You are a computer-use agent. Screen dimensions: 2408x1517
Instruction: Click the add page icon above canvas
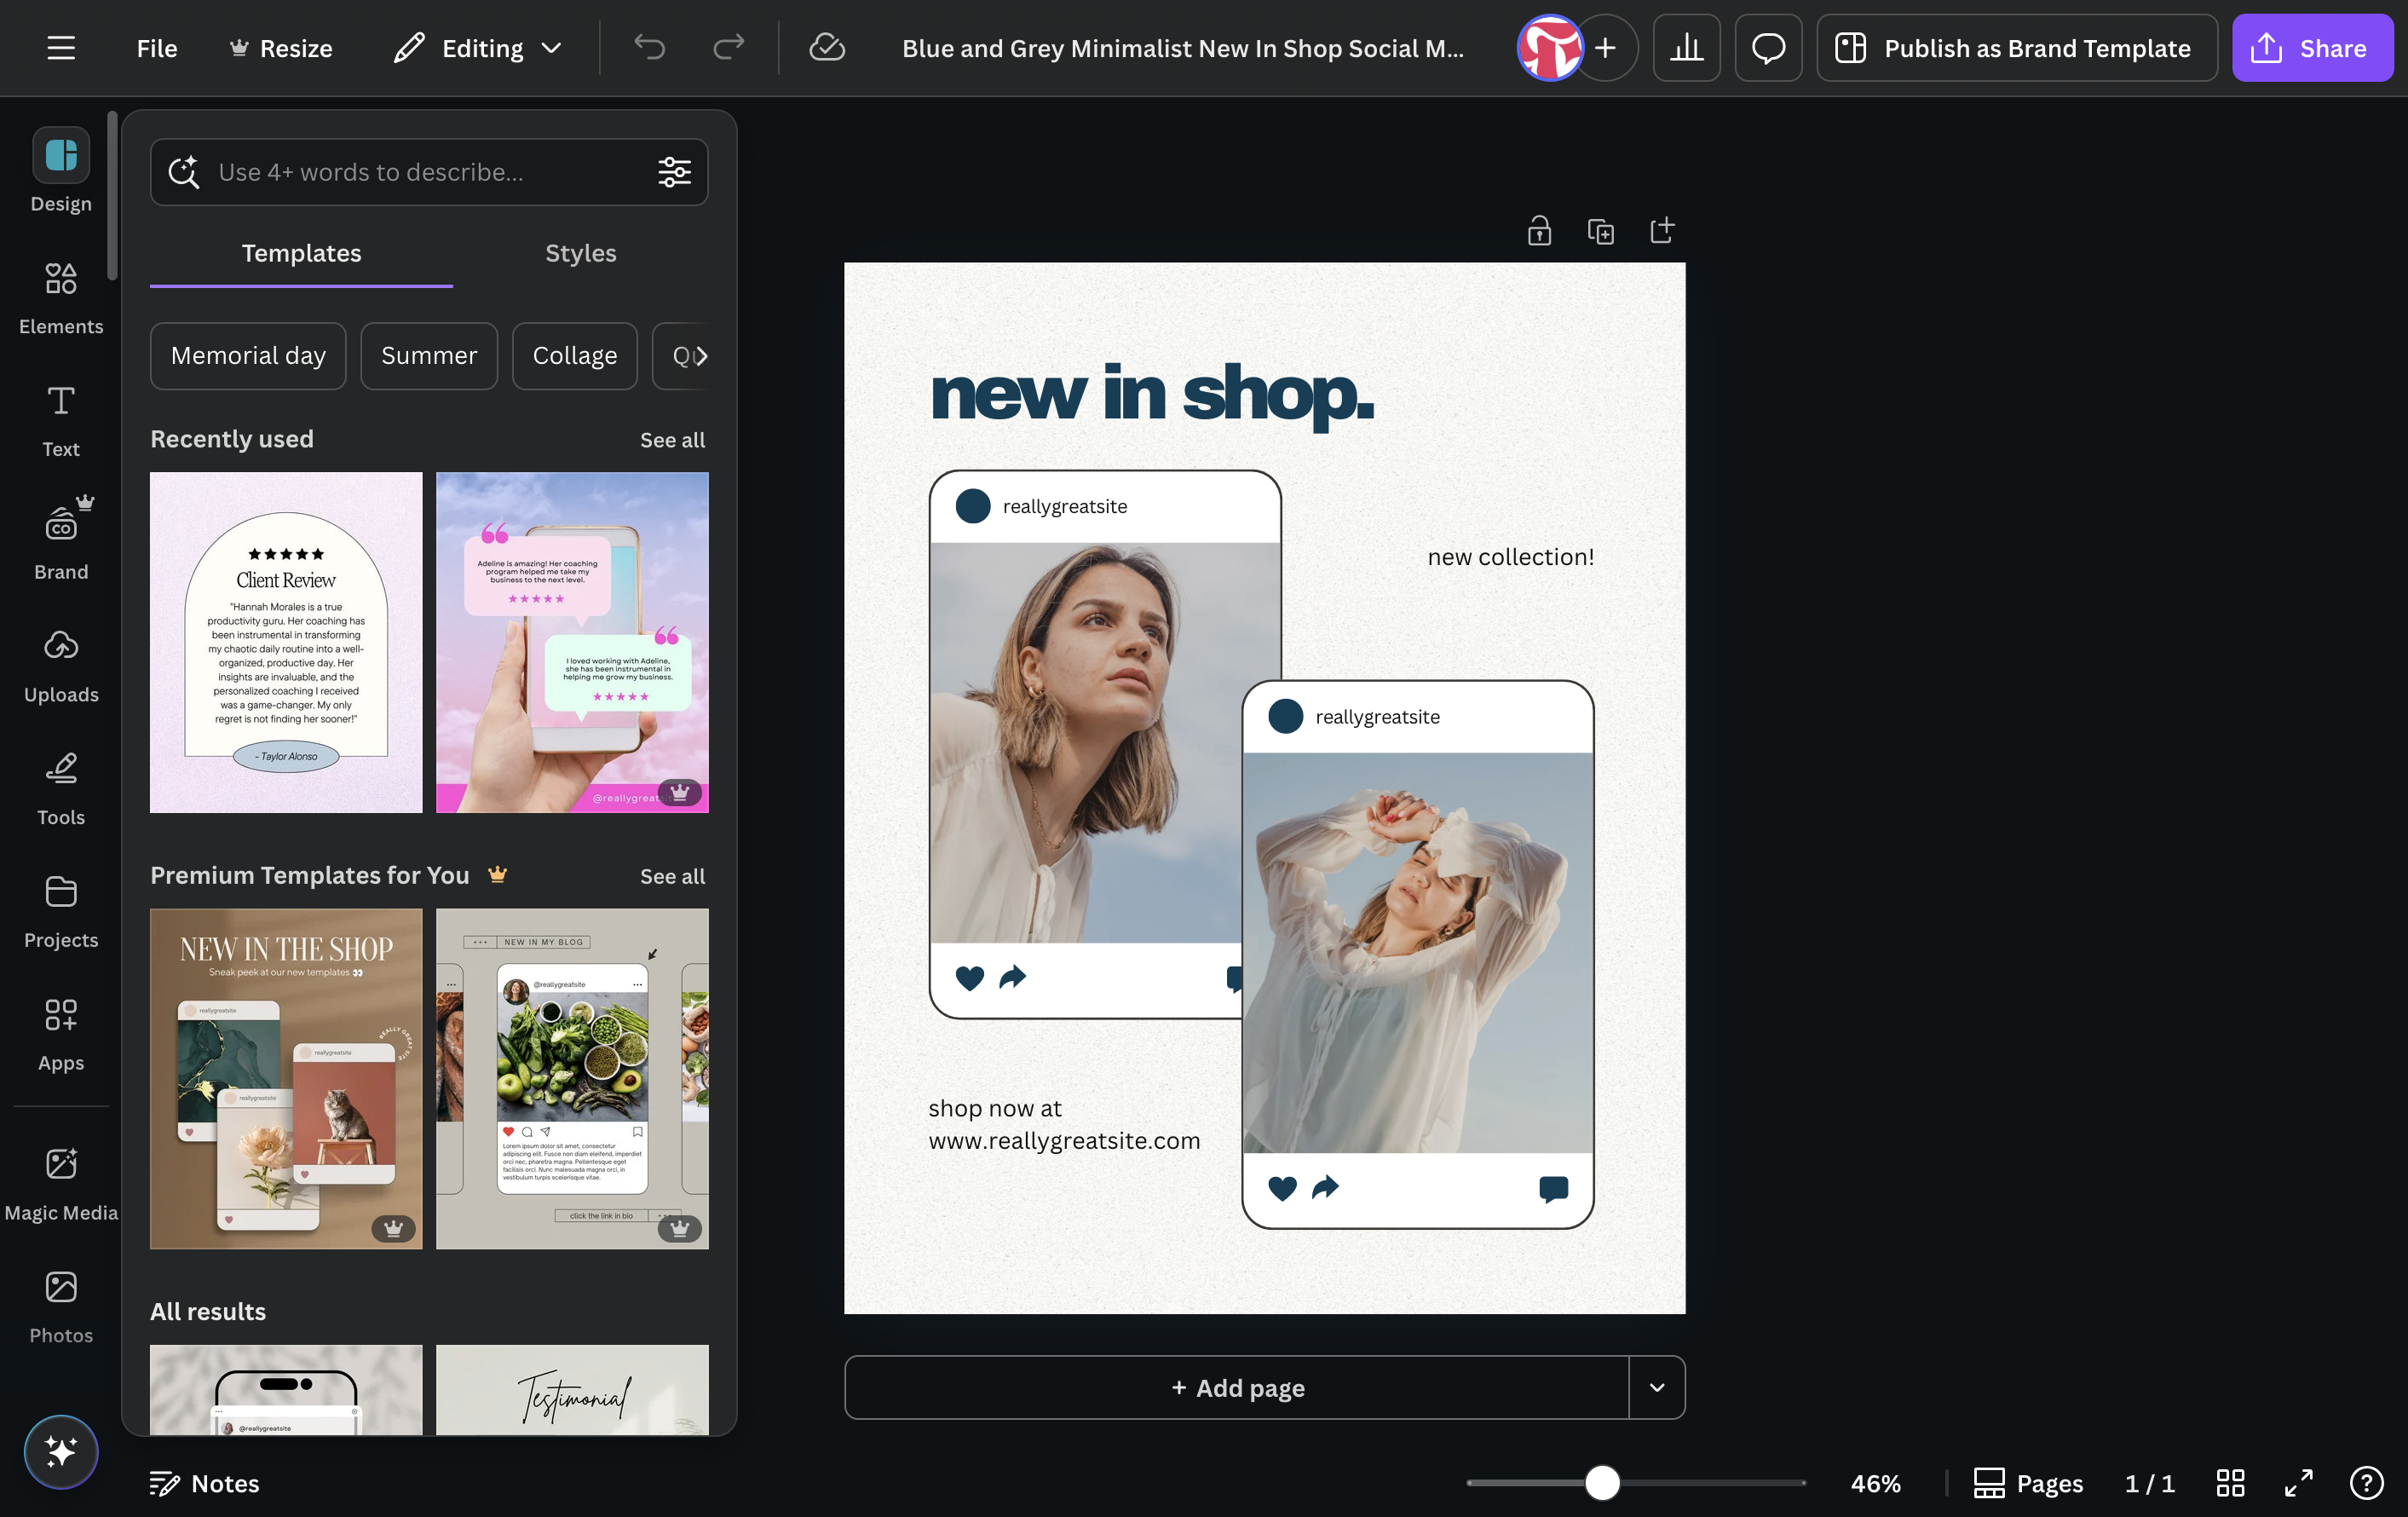pyautogui.click(x=1661, y=231)
